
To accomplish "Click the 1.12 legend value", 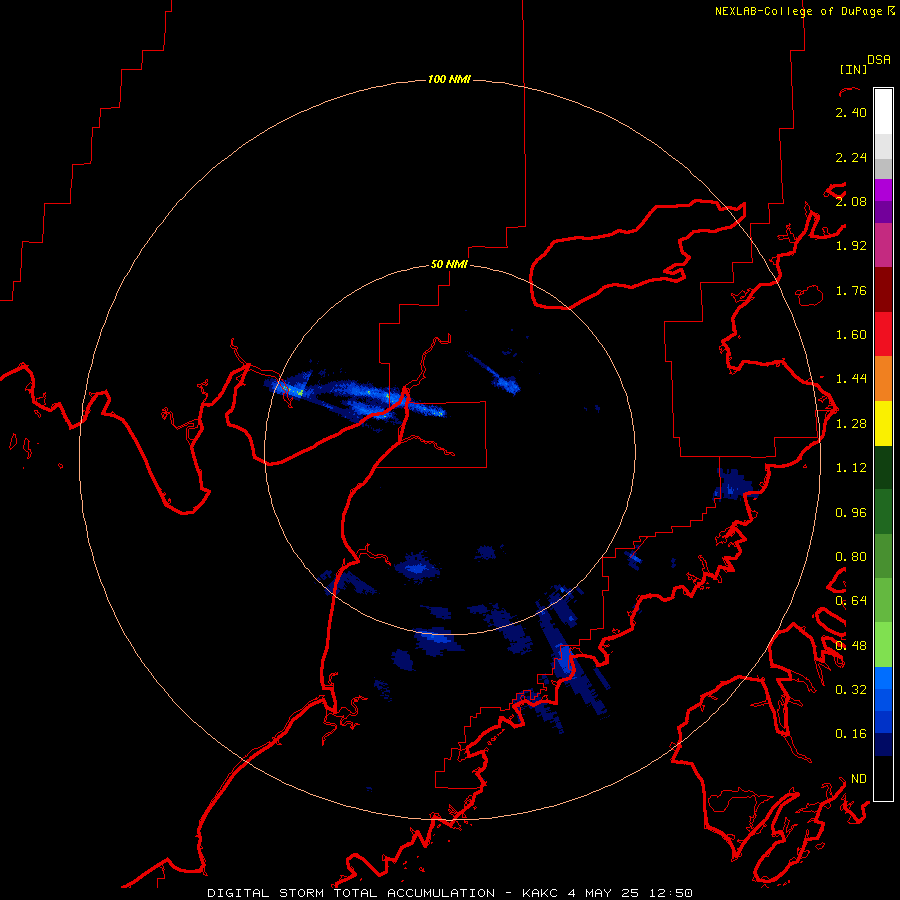I will click(851, 468).
